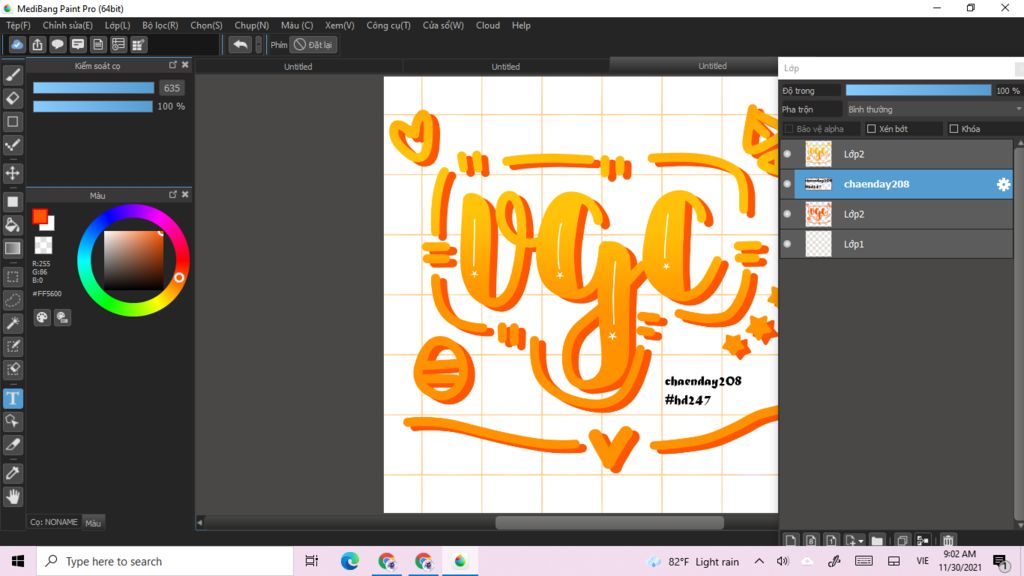
Task: Open the Bộ lọc(R) menu
Action: [160, 25]
